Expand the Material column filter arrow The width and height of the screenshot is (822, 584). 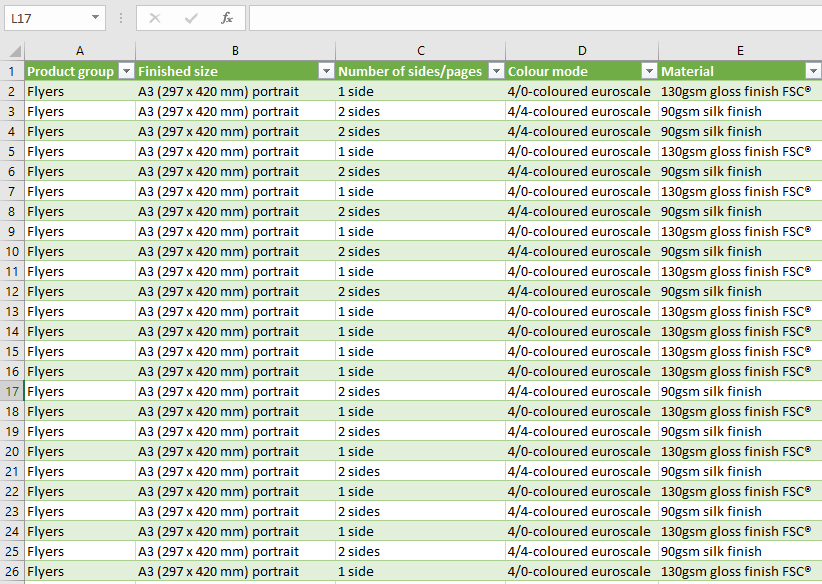coord(811,71)
